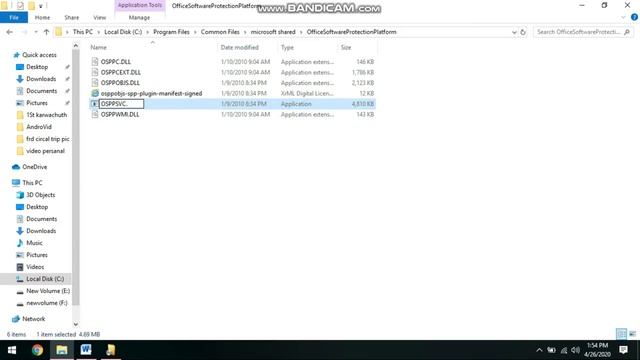This screenshot has height=360, width=640.
Task: Select osppobjs-spp-plugin-manifest-signed file icon
Action: click(x=95, y=93)
